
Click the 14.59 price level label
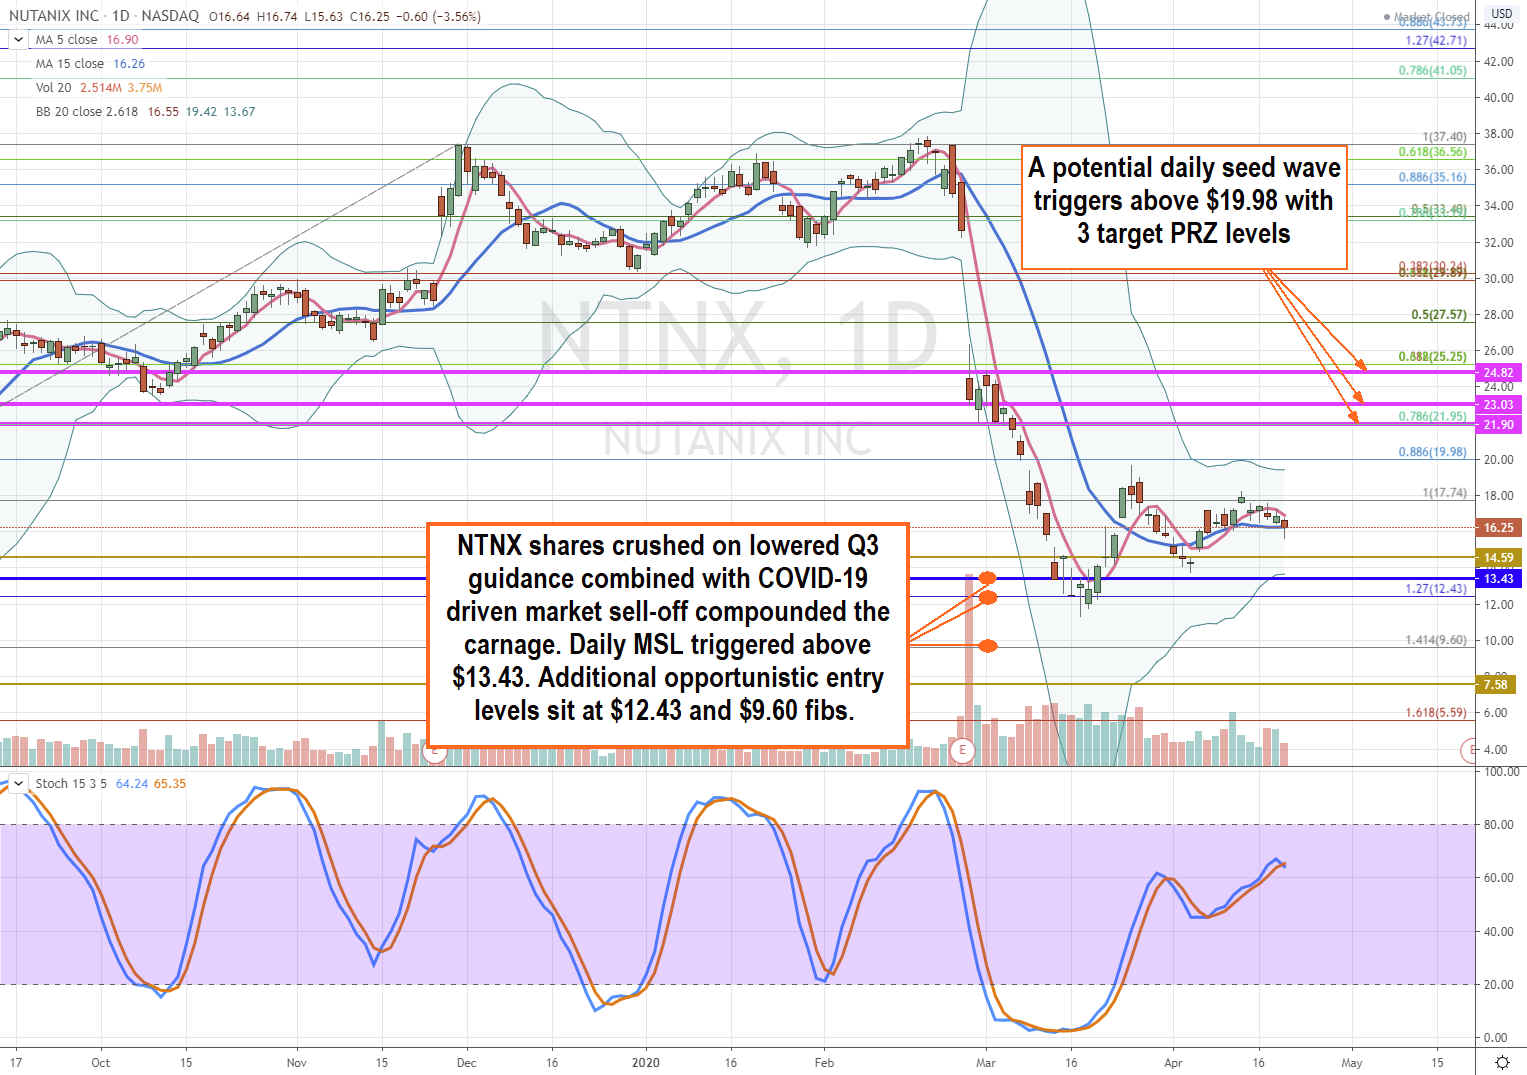[x=1498, y=558]
